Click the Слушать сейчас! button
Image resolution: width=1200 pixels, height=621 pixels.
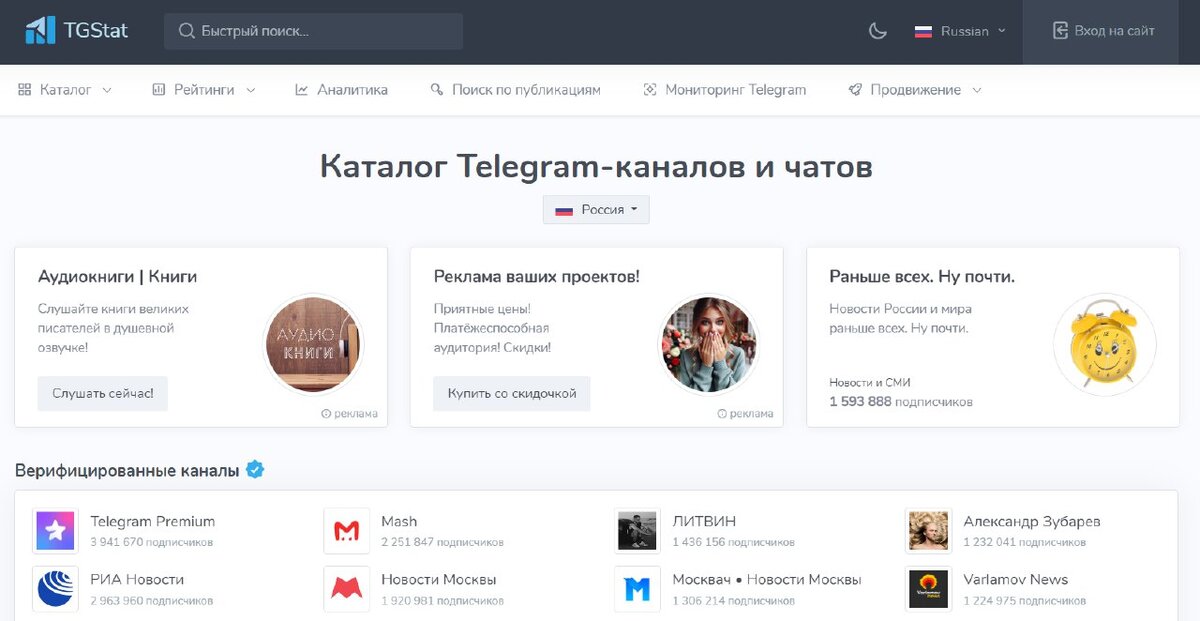103,393
